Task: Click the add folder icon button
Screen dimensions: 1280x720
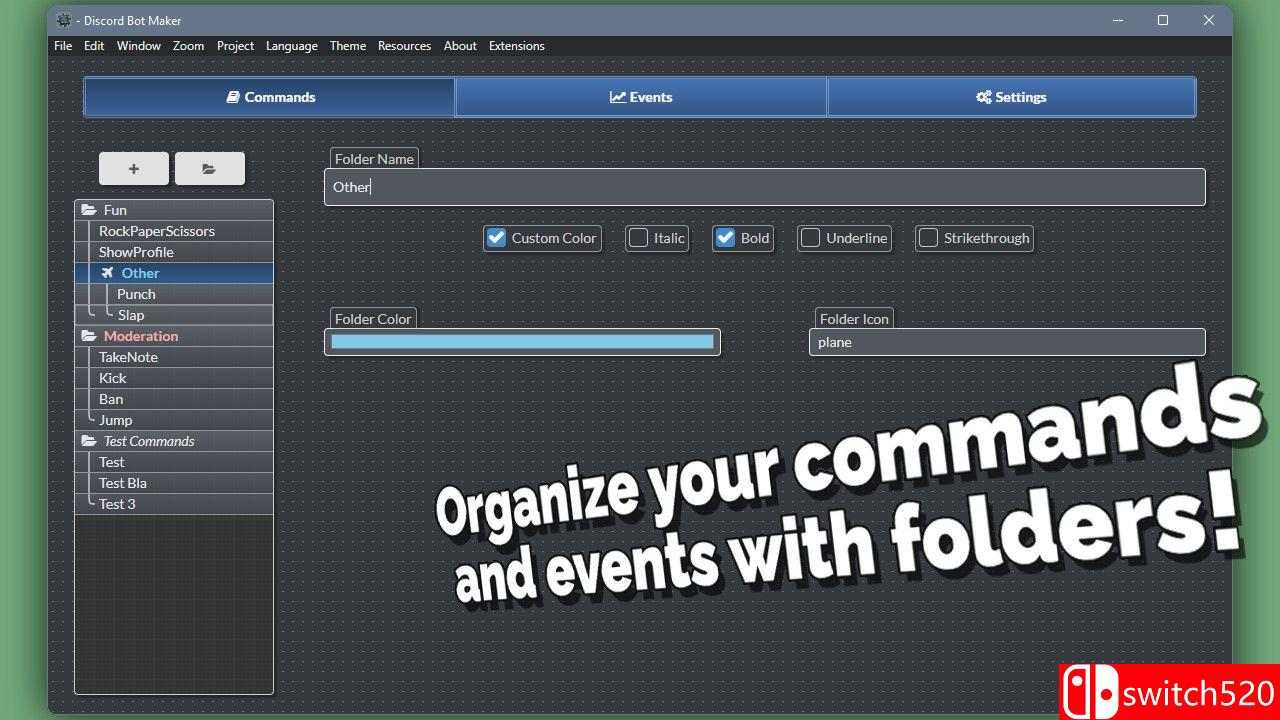Action: pyautogui.click(x=209, y=169)
